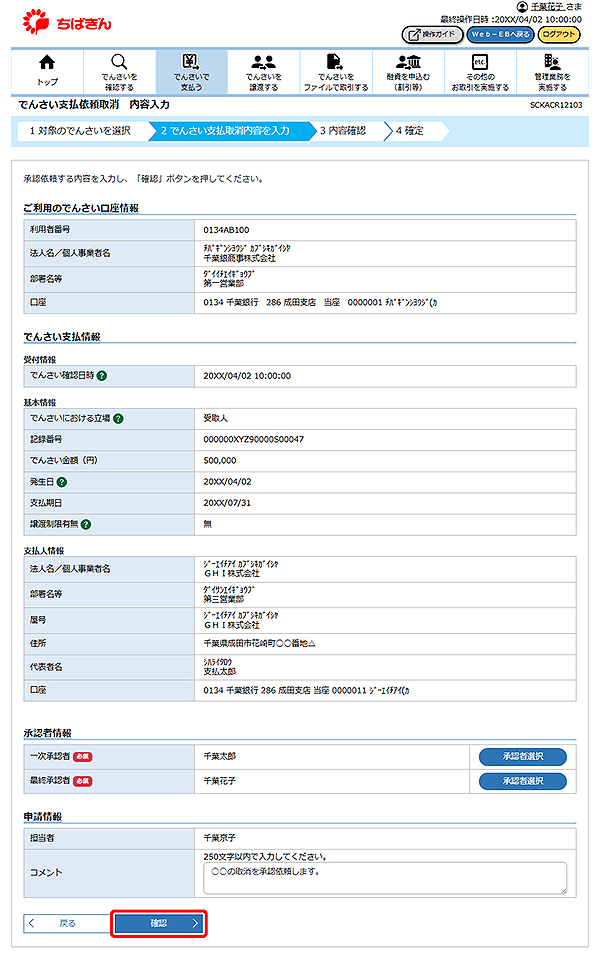Click 第一営業部 department value
The image size is (600, 959).
click(224, 284)
